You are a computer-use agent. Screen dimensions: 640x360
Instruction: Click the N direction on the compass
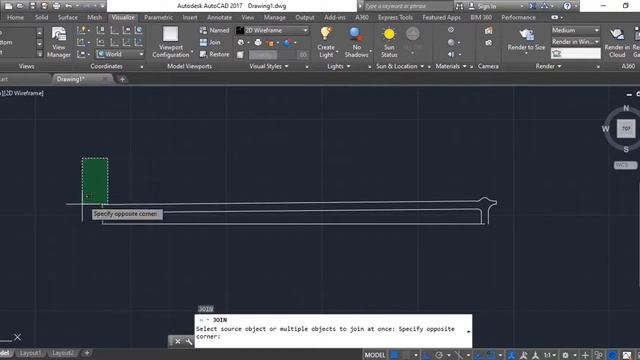coord(626,108)
